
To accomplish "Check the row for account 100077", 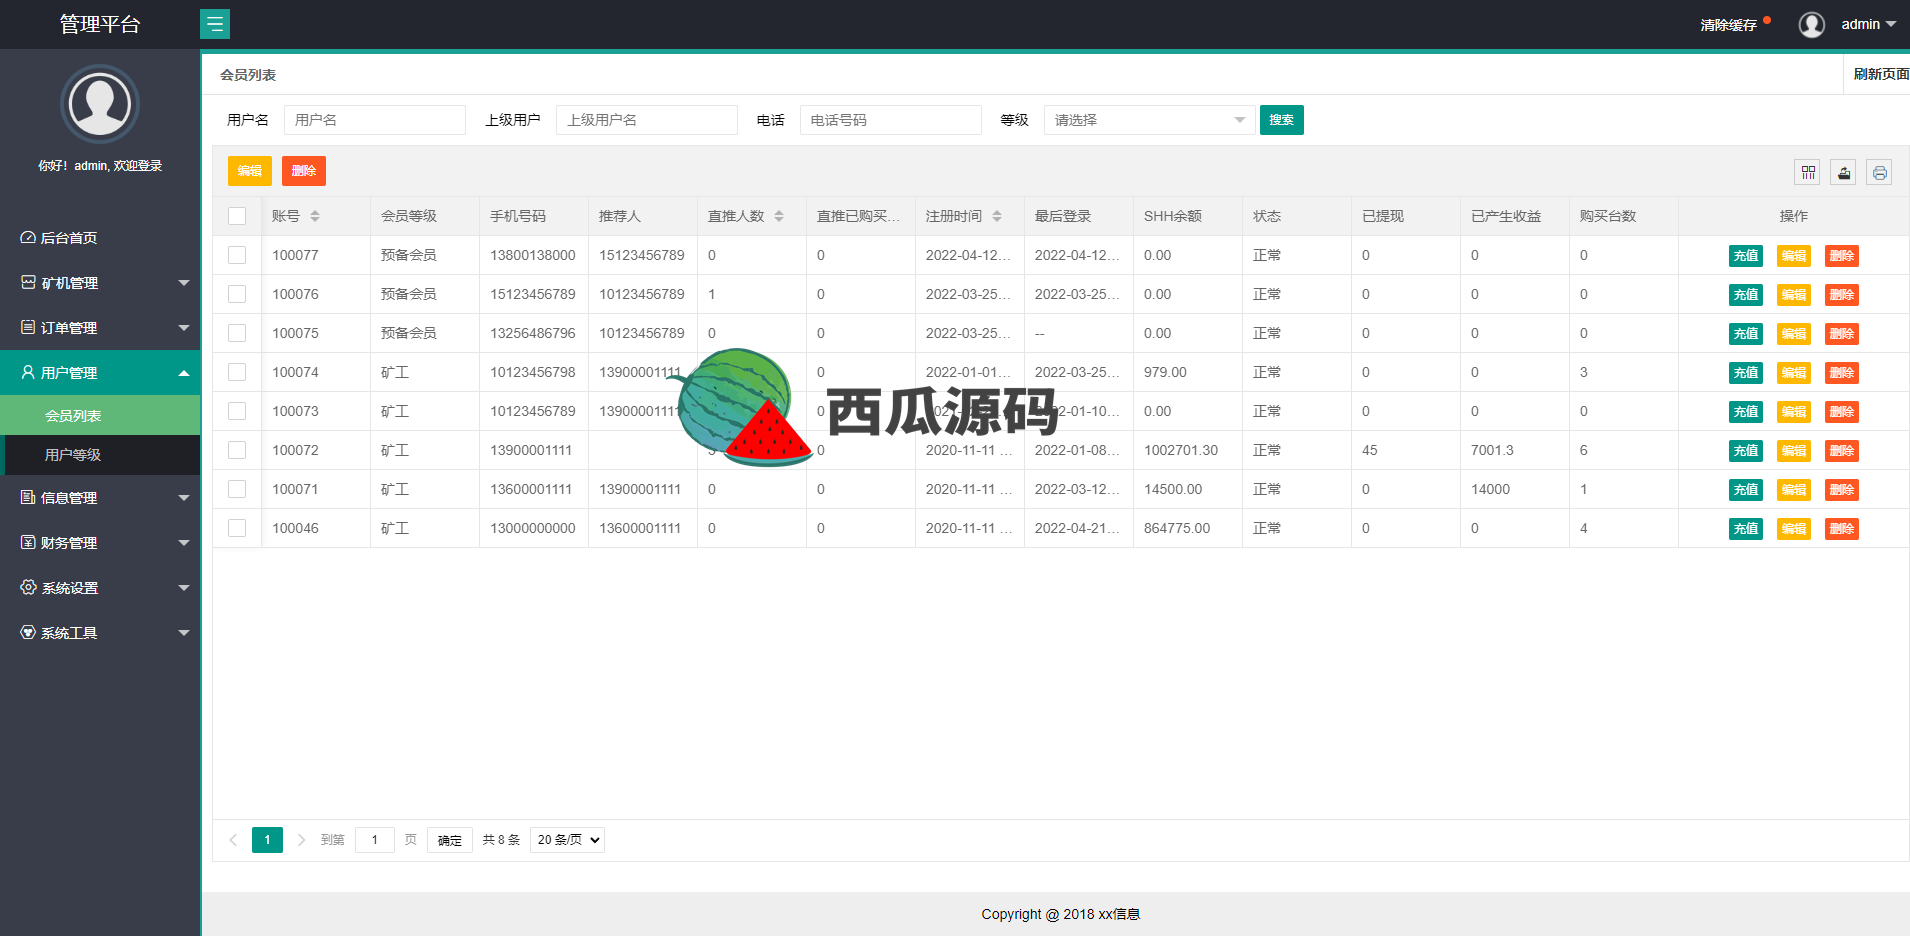I will coord(237,255).
